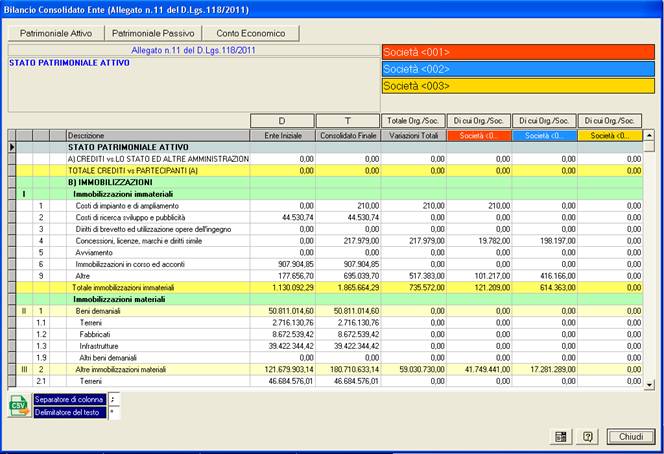Click Separatore di colonna label

[x=69, y=399]
